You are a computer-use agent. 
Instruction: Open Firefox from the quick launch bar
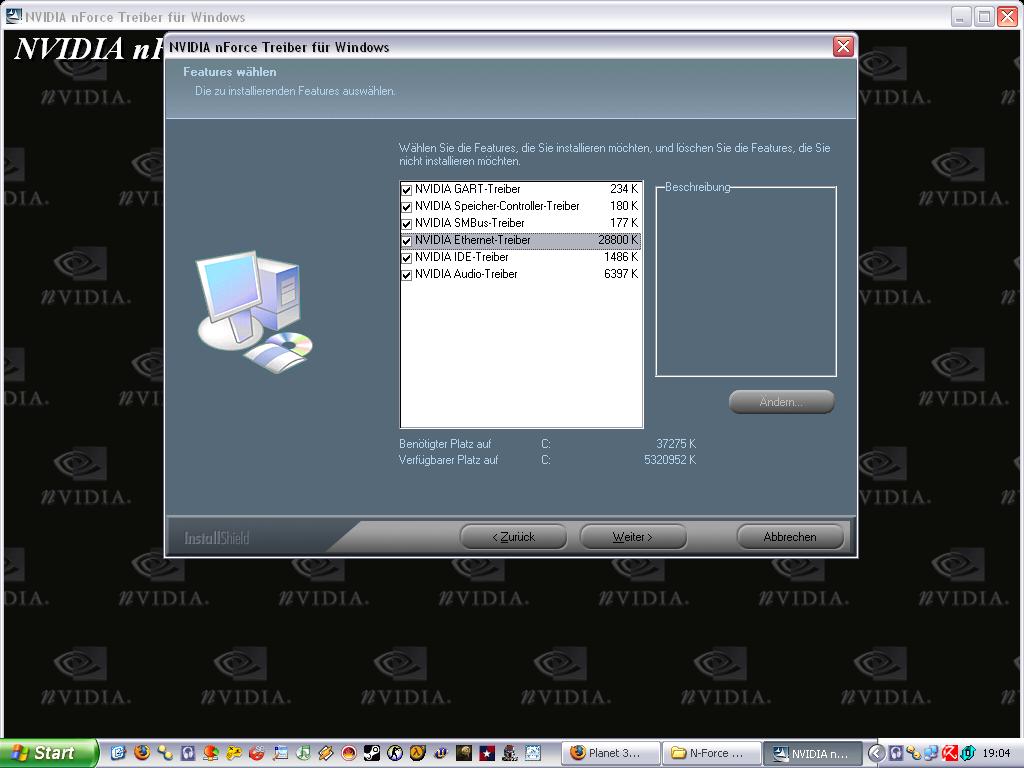[142, 752]
